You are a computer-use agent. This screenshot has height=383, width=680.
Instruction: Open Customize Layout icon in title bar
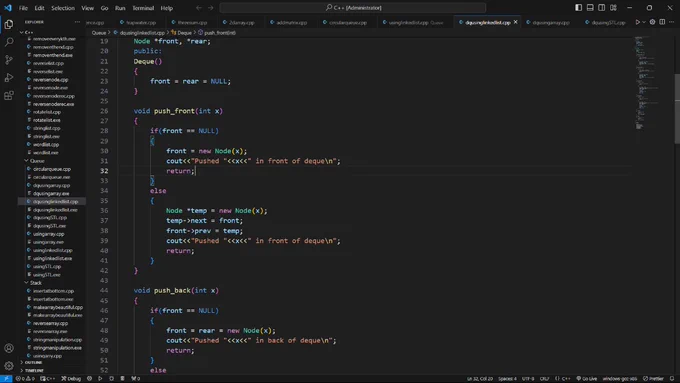(x=613, y=8)
